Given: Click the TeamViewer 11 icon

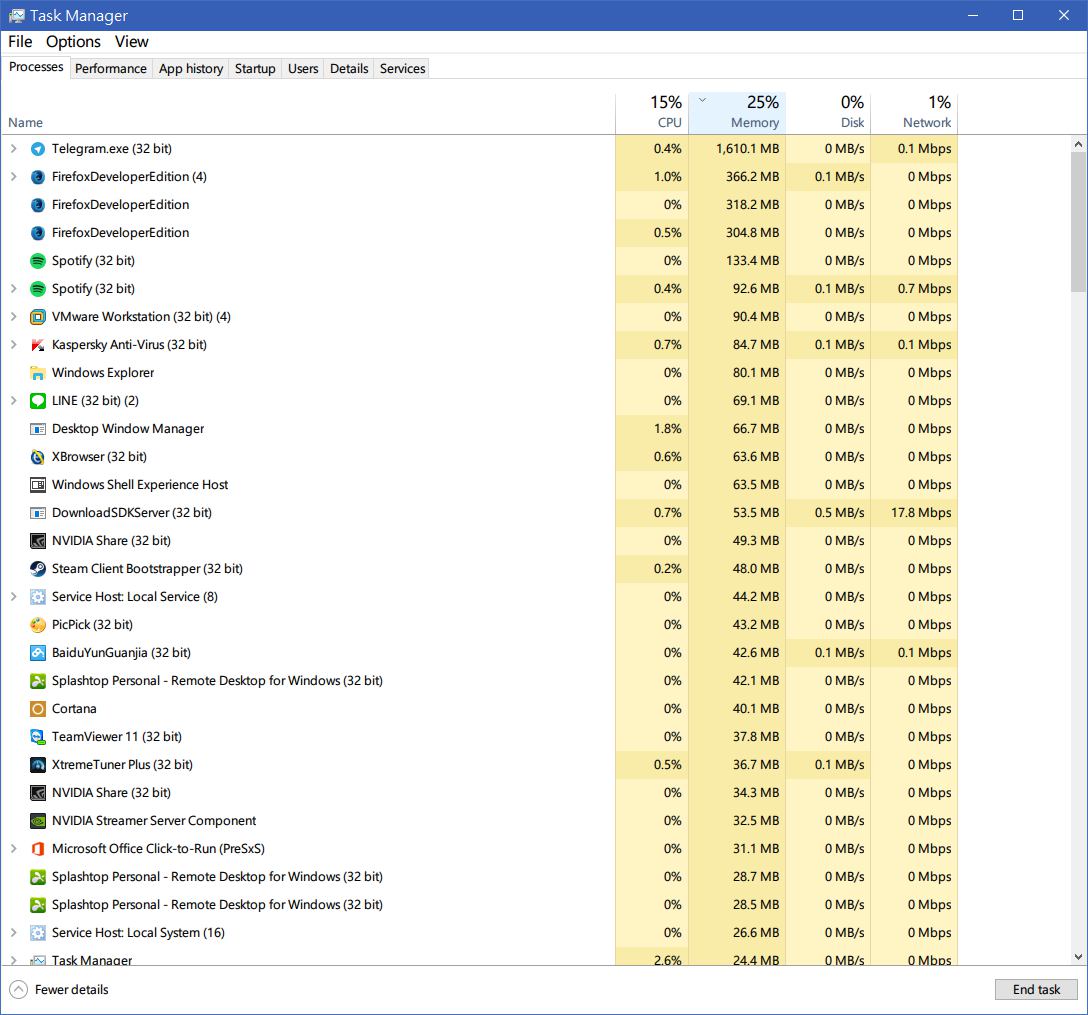Looking at the screenshot, I should tap(37, 737).
